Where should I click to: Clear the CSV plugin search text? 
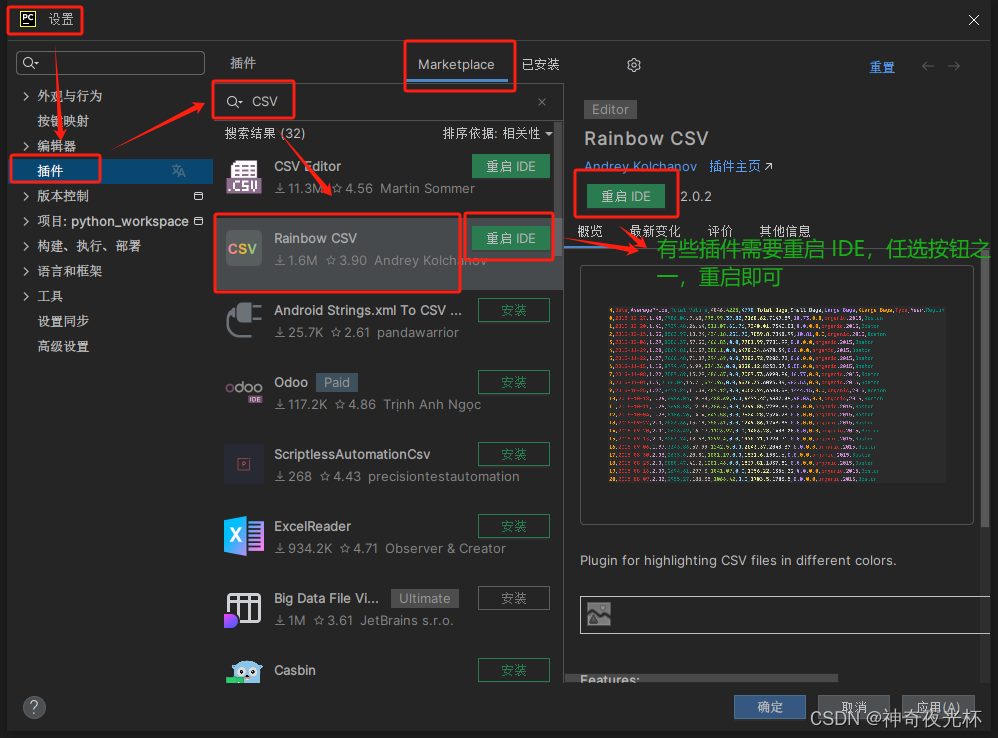coord(542,102)
